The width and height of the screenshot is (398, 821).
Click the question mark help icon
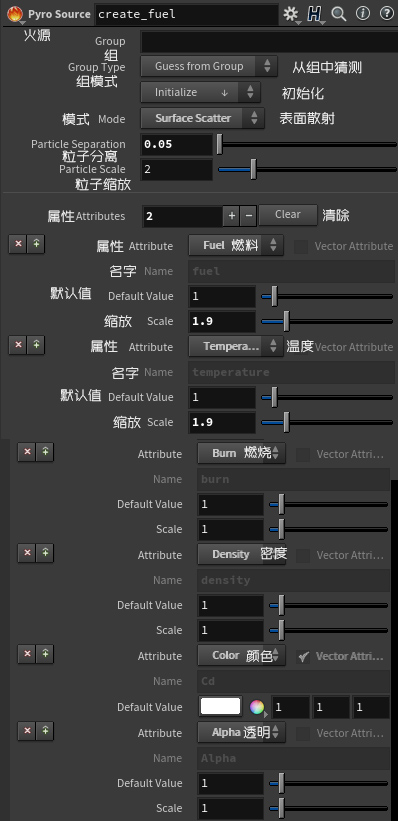386,14
